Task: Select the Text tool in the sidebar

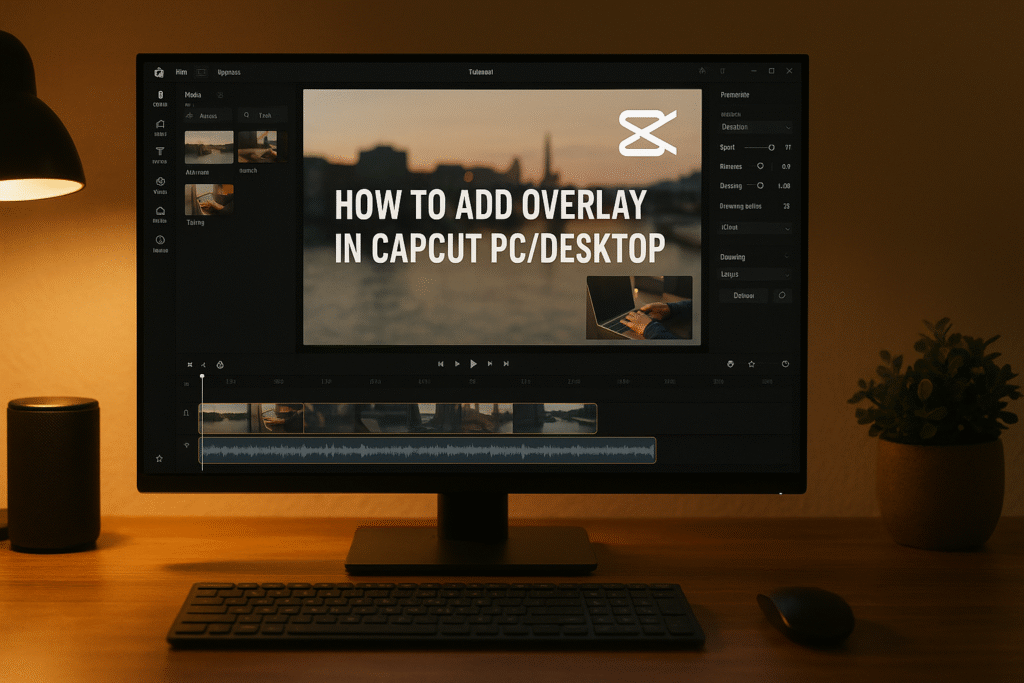Action: [160, 151]
